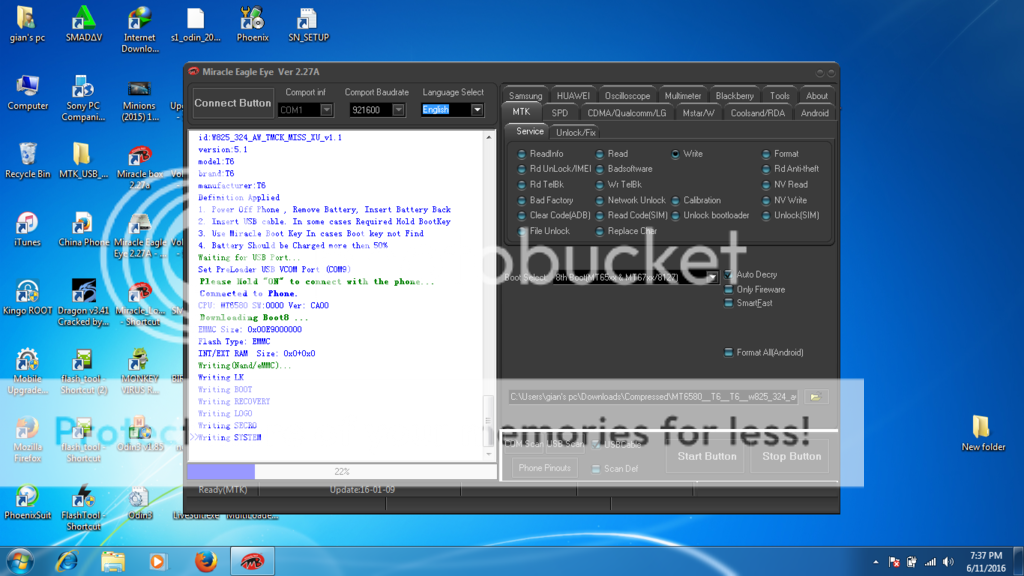This screenshot has height=576, width=1024.
Task: Expand the Language Select dropdown
Action: [477, 110]
